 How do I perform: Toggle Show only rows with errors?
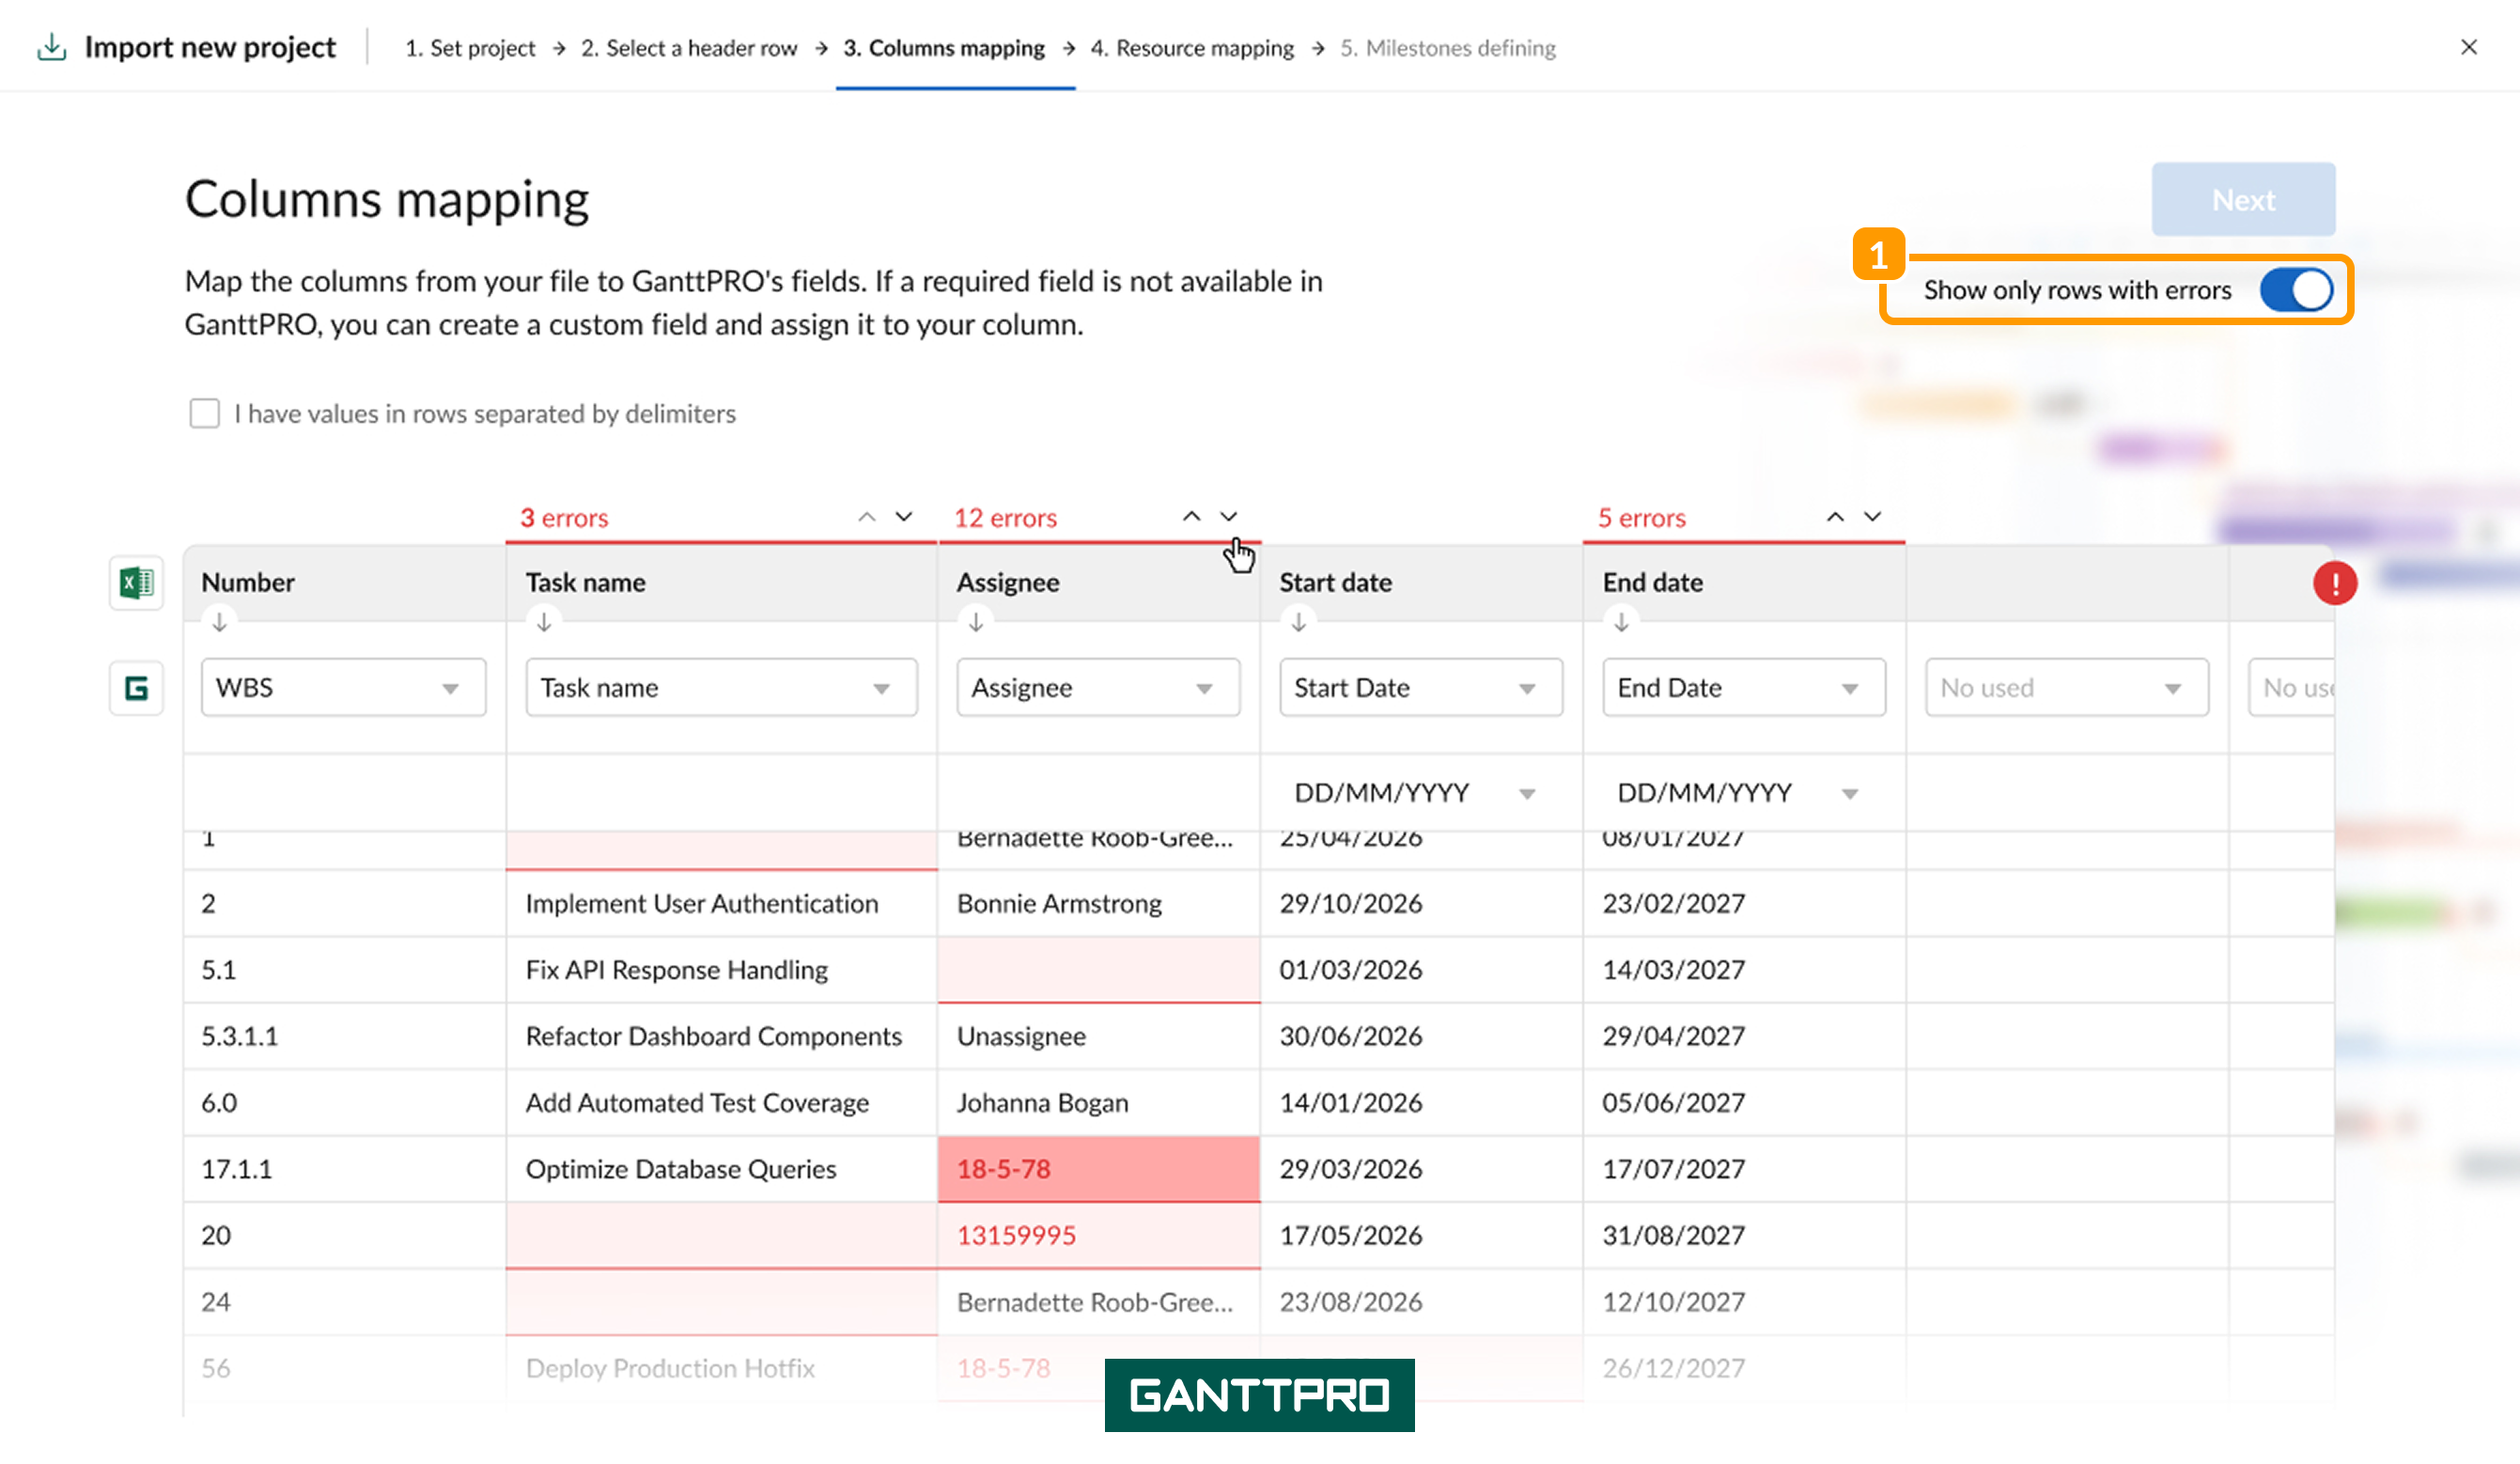click(2296, 290)
